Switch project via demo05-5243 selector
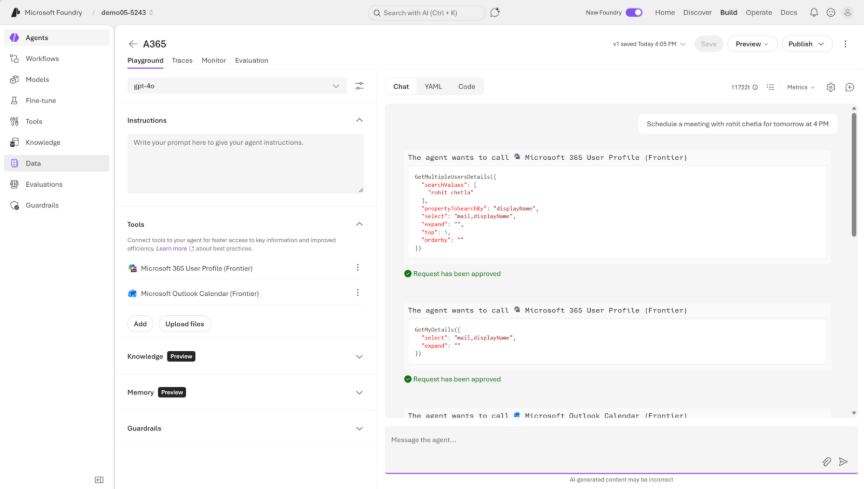 (127, 12)
